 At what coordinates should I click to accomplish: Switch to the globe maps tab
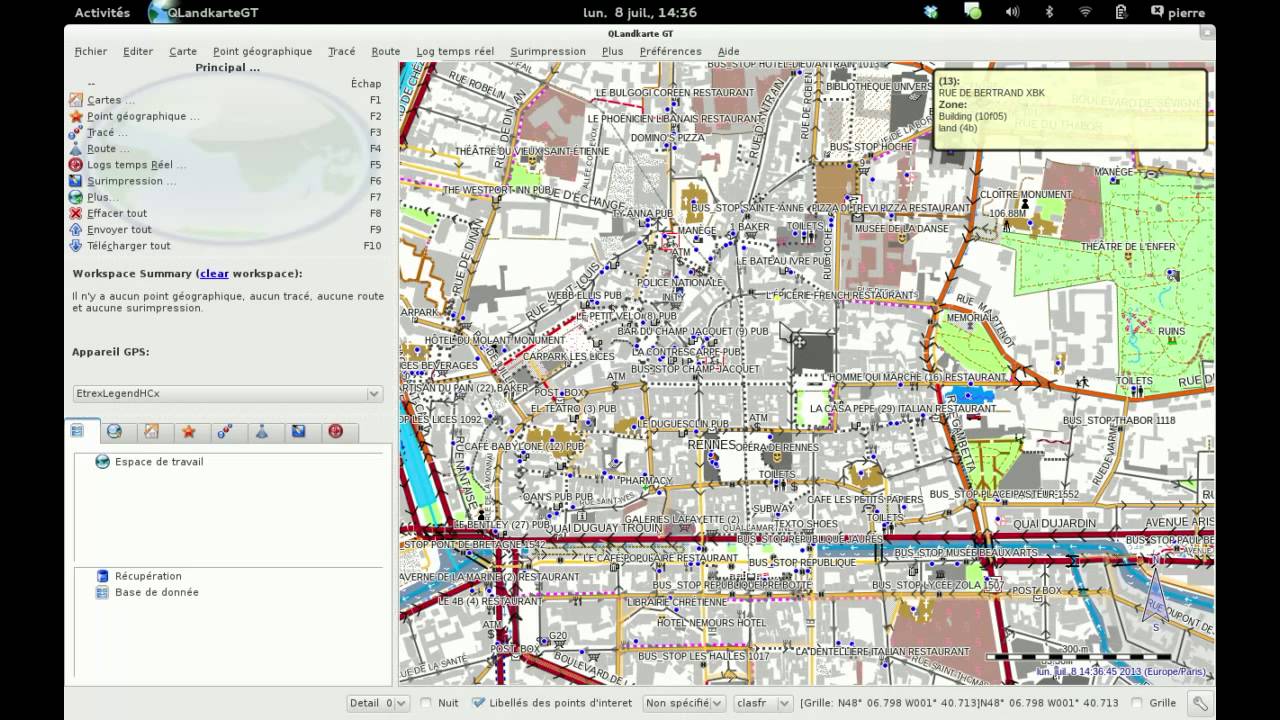point(114,432)
